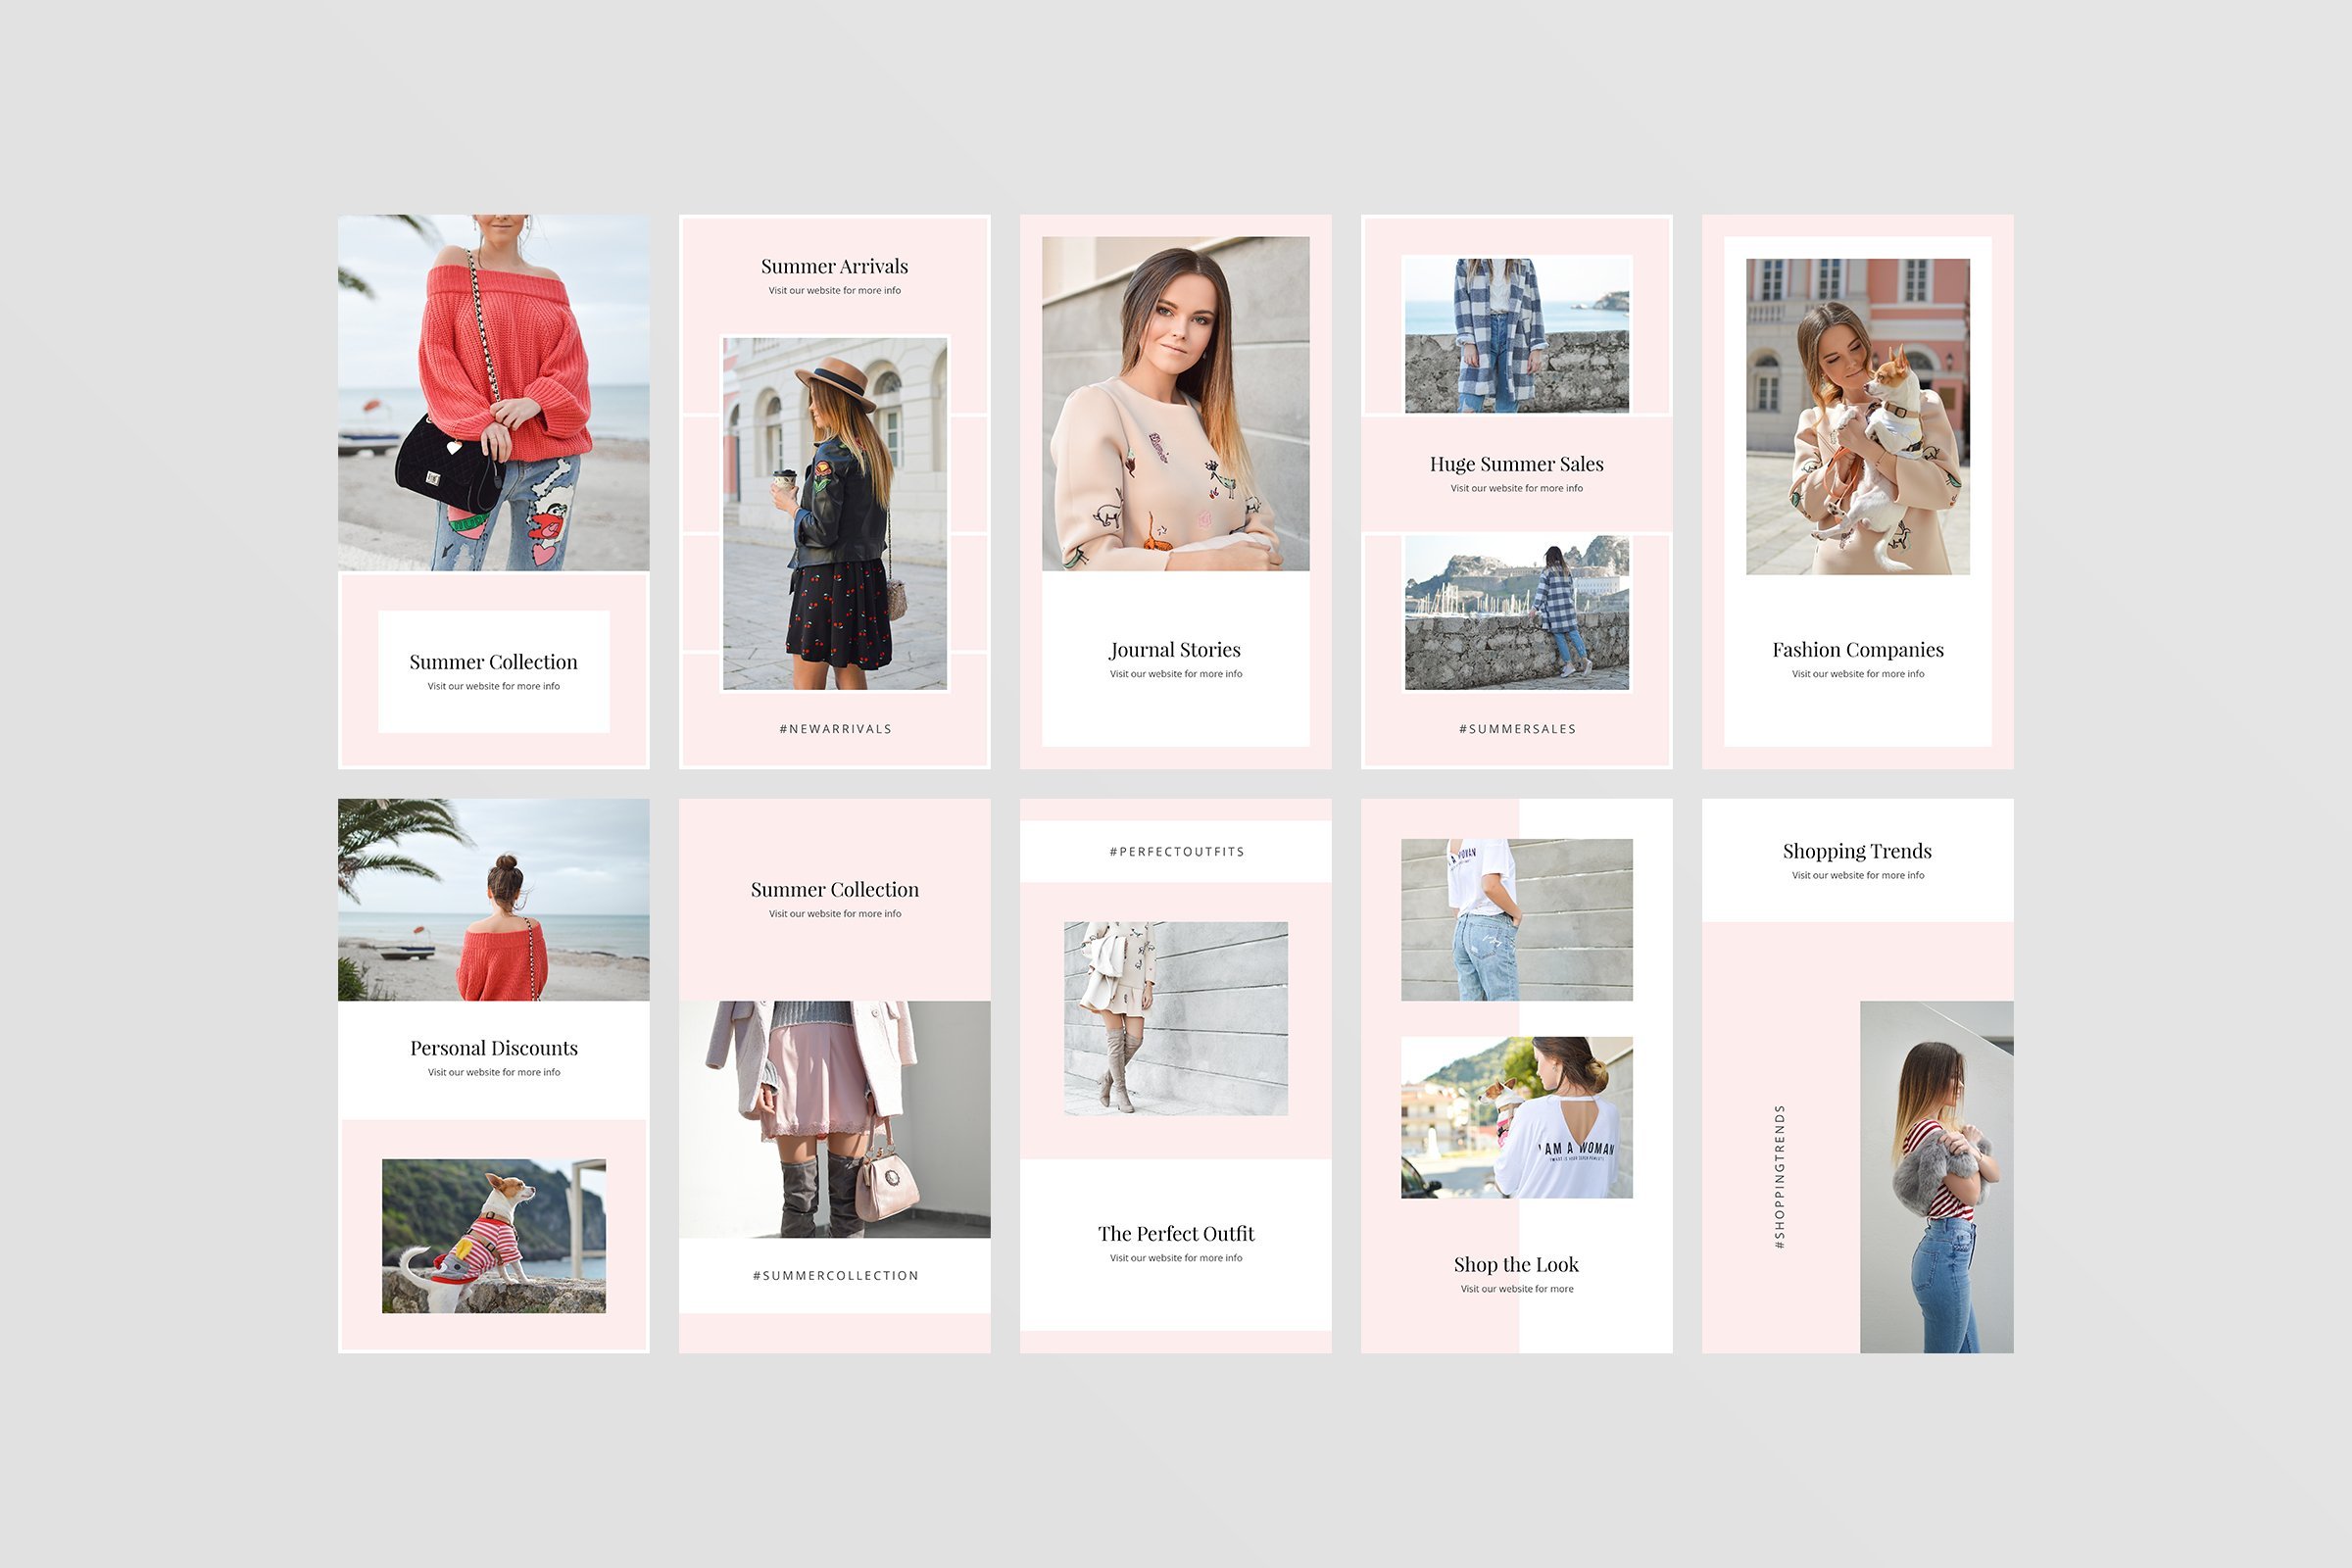2352x1568 pixels.
Task: Click the portrait above Journal Stories
Action: (x=1176, y=404)
